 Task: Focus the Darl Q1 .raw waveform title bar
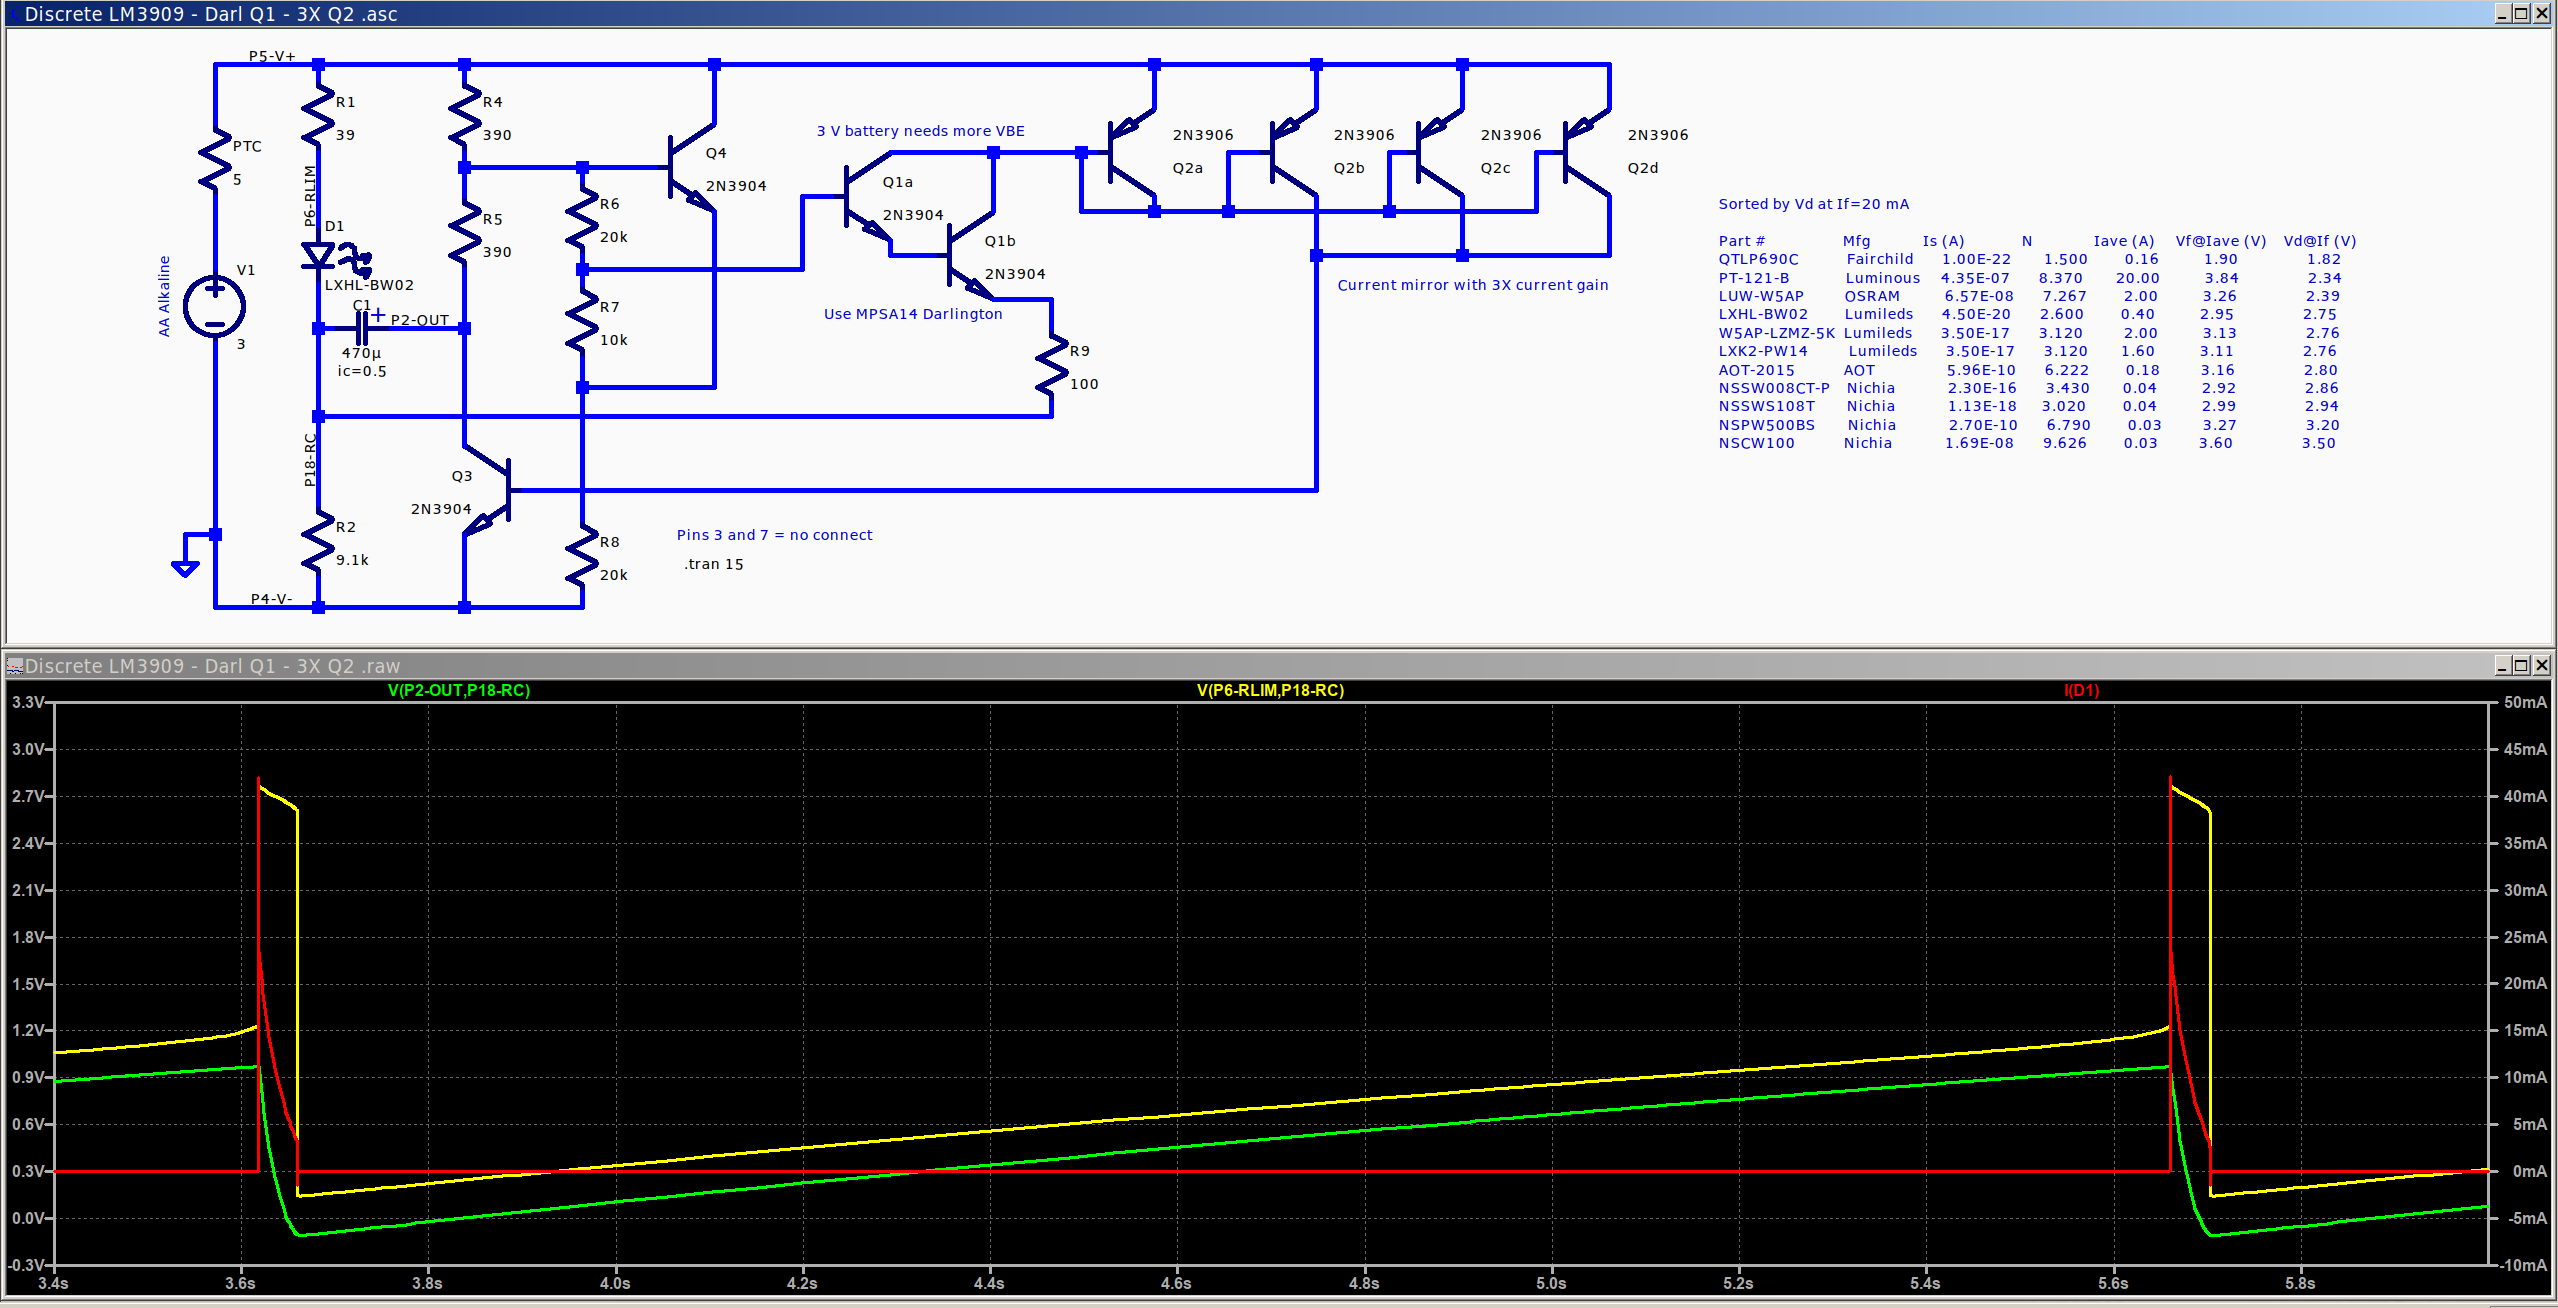pyautogui.click(x=700, y=664)
